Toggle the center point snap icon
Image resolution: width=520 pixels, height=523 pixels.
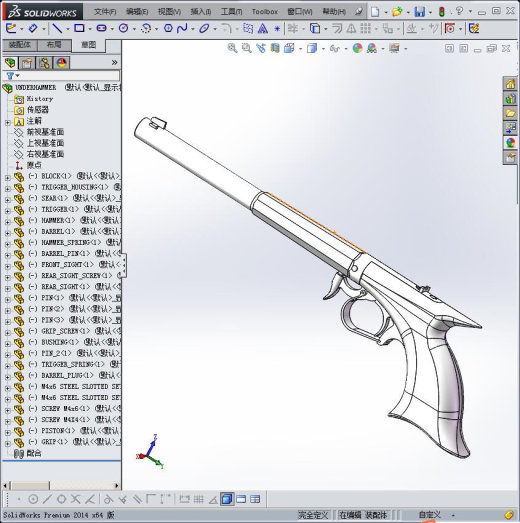click(33, 499)
